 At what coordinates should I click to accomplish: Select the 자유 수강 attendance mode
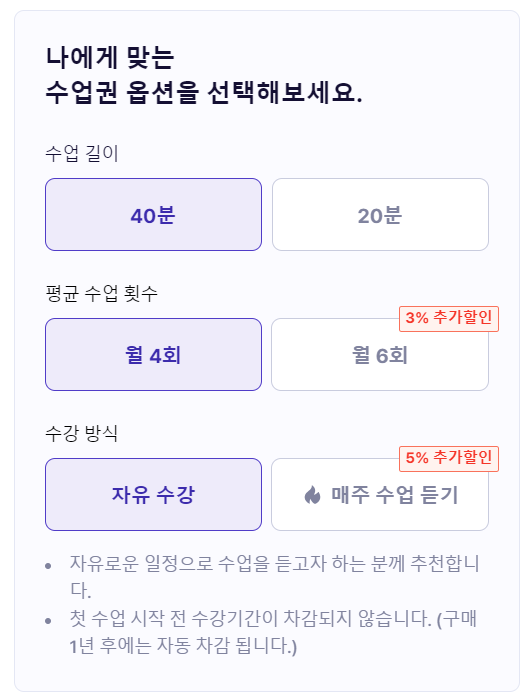click(x=153, y=494)
